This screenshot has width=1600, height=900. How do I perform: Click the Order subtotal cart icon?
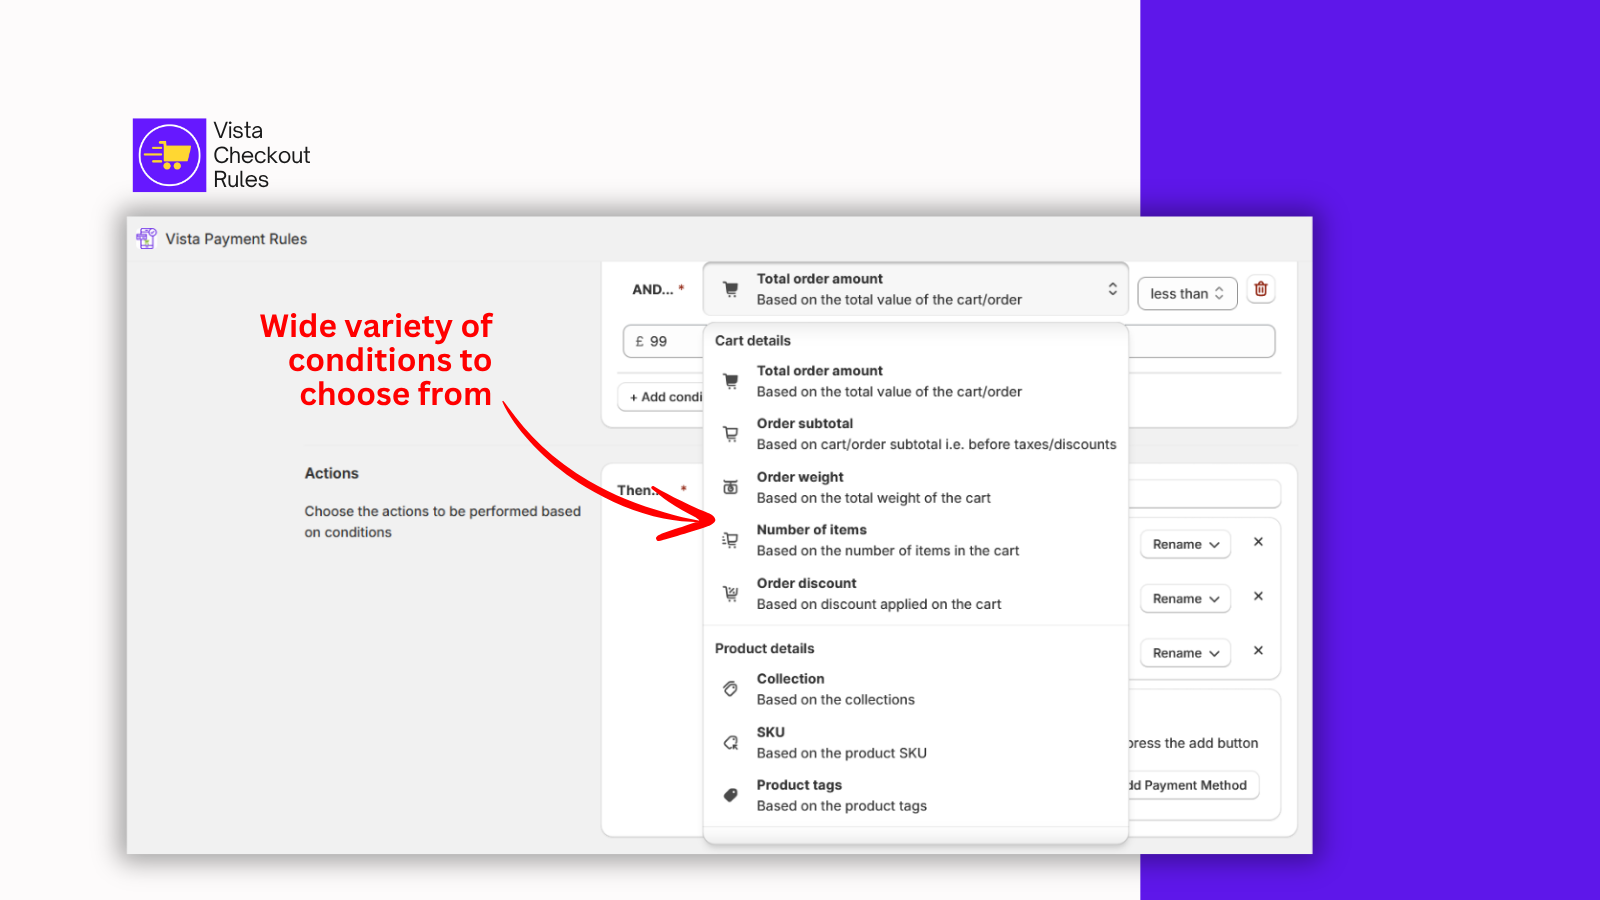[731, 434]
